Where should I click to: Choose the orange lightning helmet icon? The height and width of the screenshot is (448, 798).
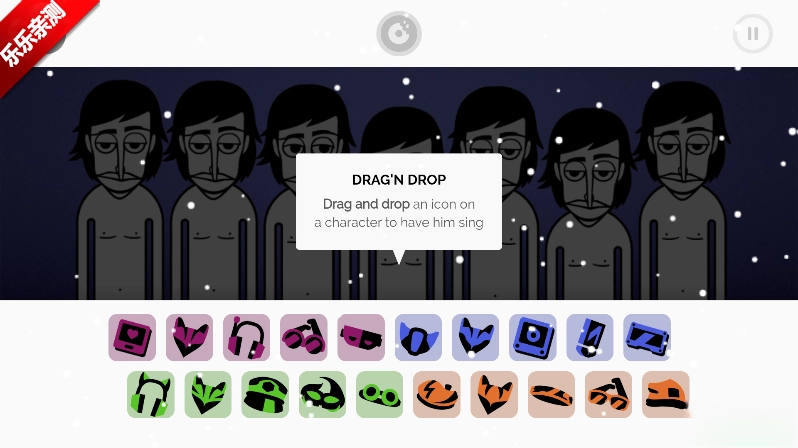pos(437,395)
